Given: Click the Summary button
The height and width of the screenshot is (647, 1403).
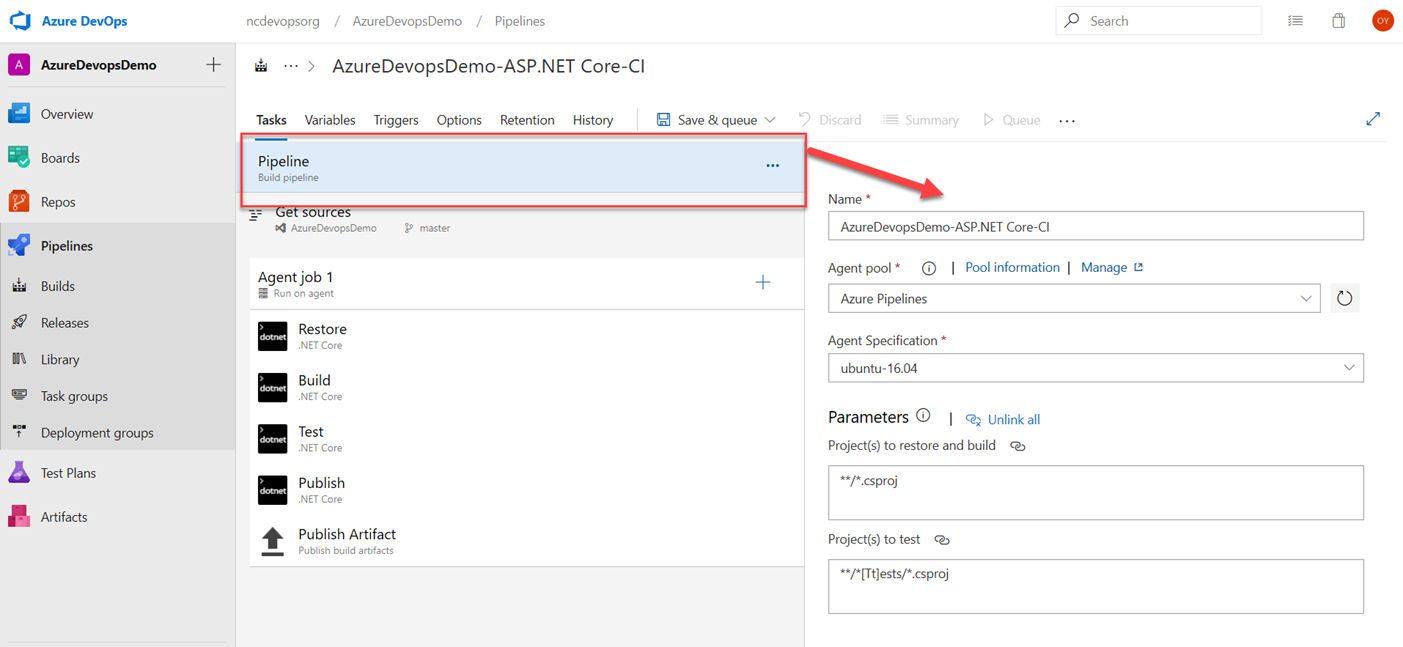Looking at the screenshot, I should pyautogui.click(x=921, y=120).
